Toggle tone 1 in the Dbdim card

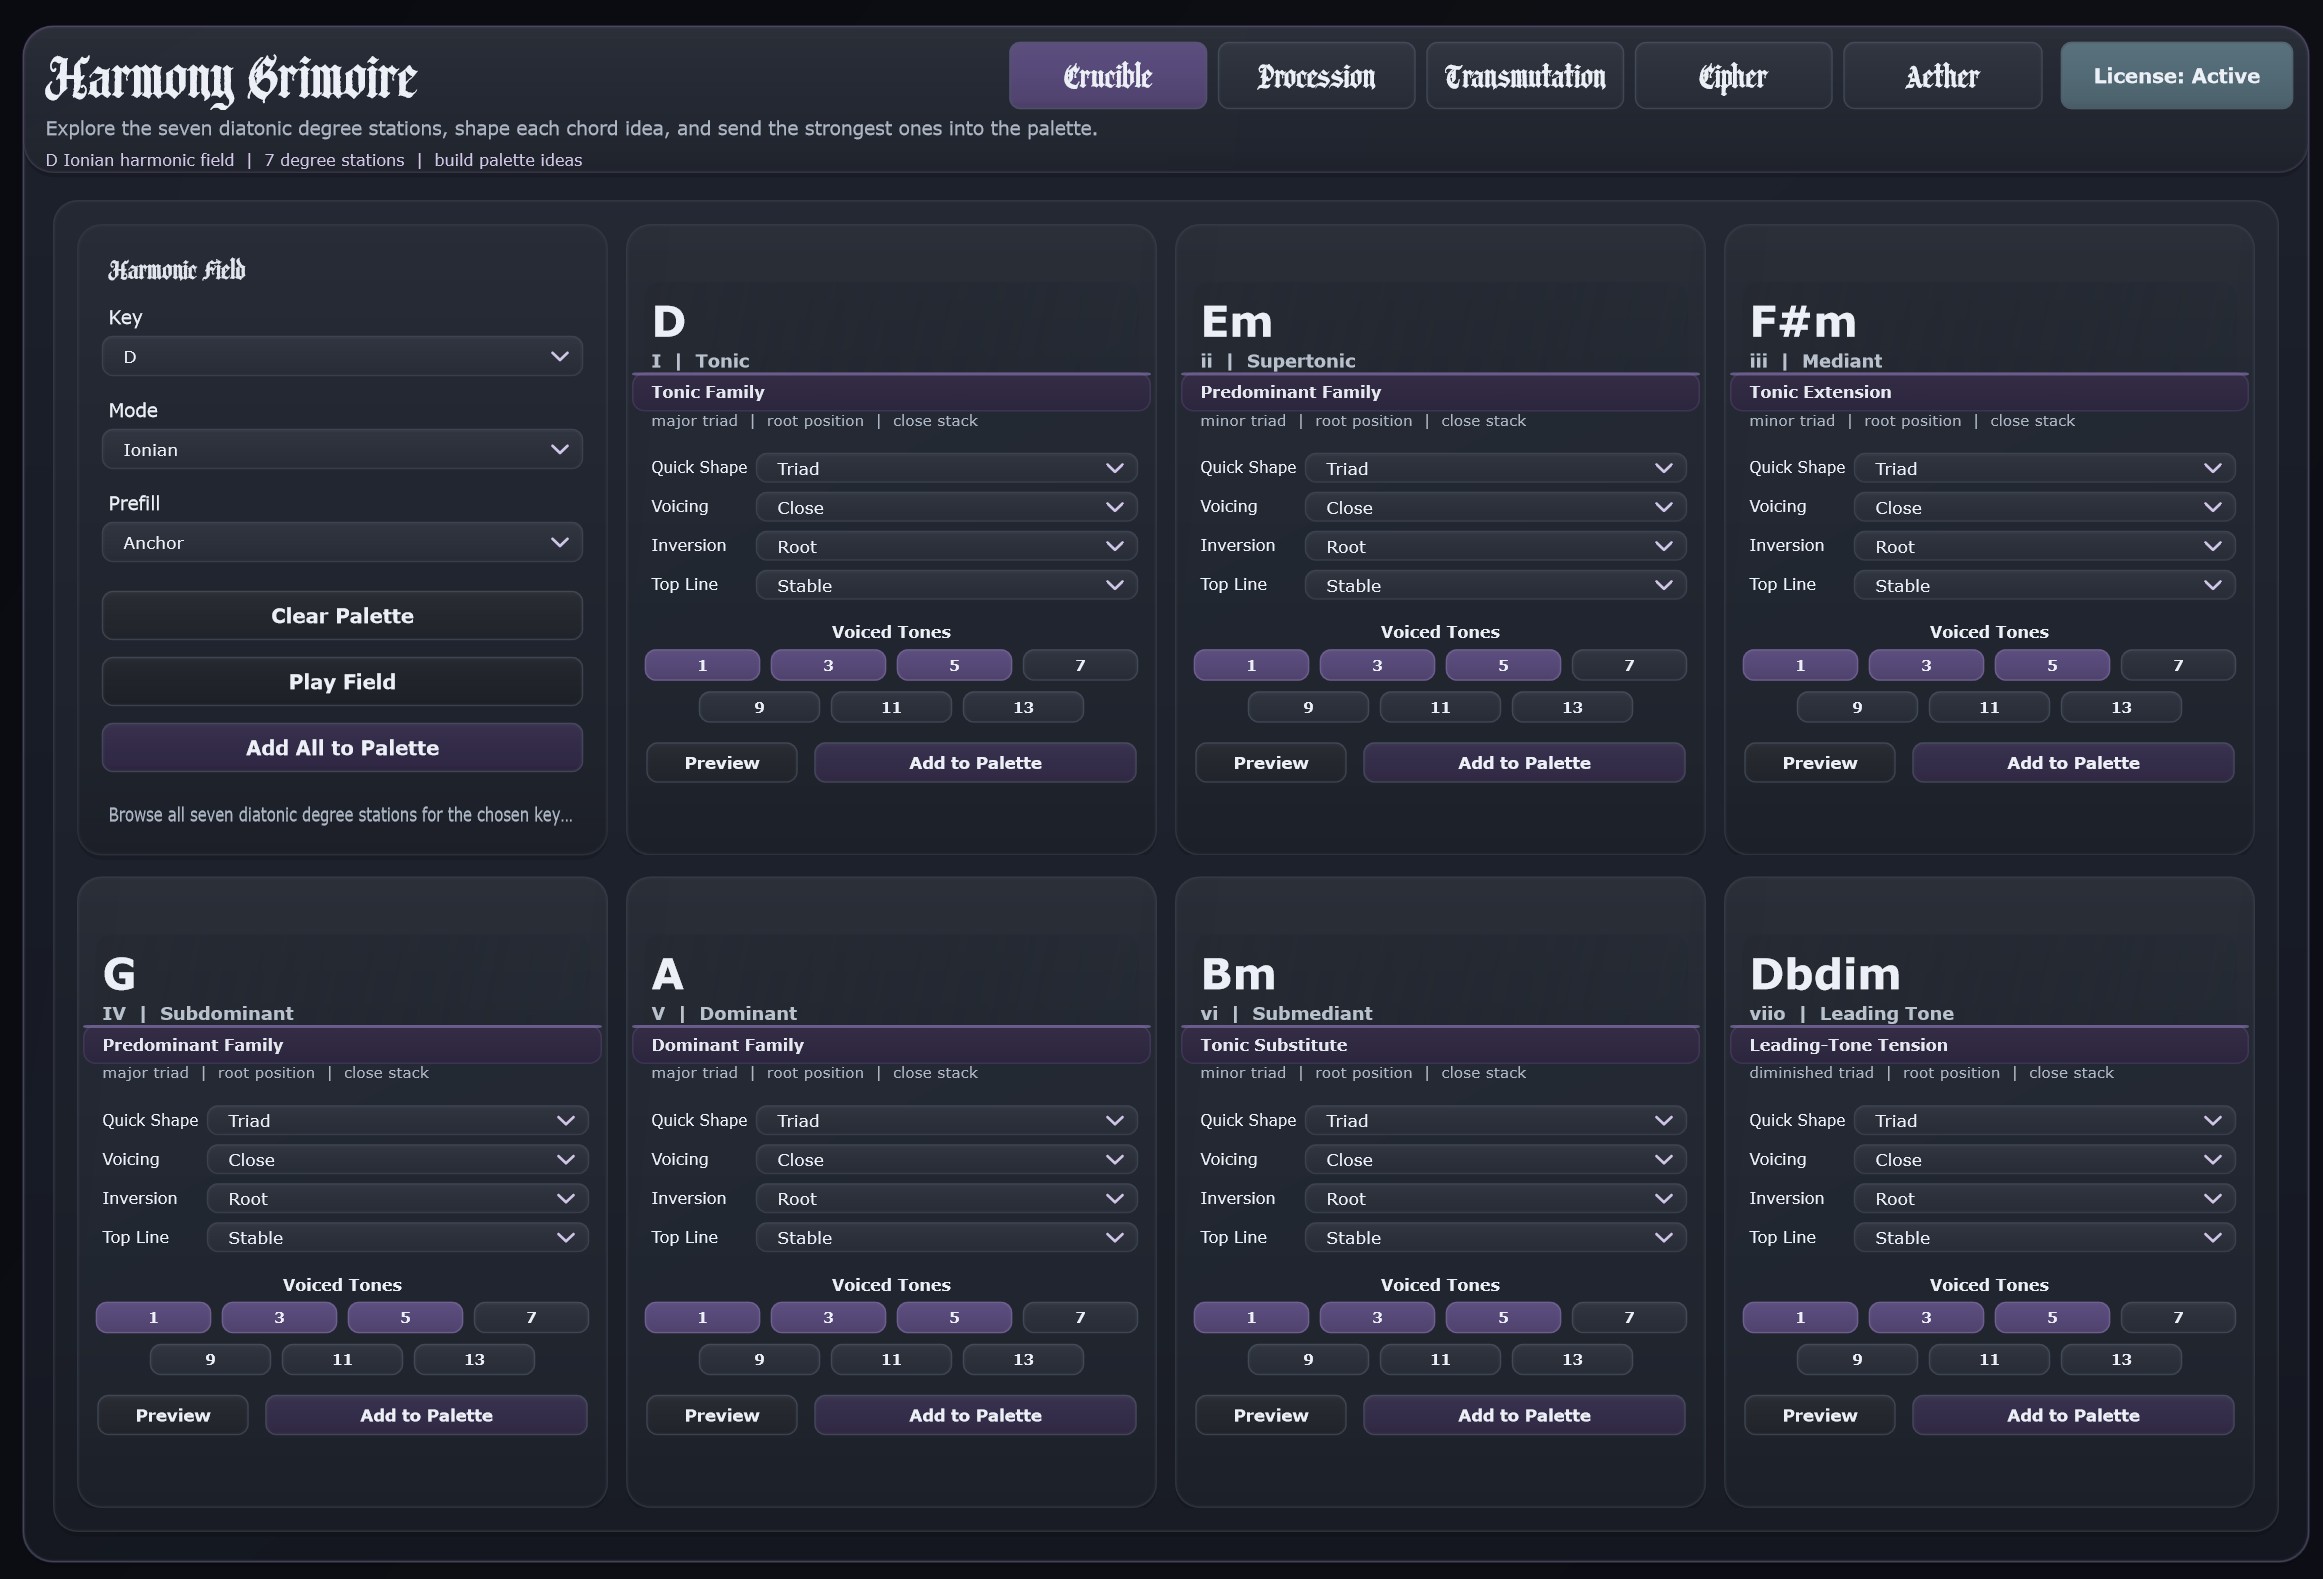[1799, 1317]
